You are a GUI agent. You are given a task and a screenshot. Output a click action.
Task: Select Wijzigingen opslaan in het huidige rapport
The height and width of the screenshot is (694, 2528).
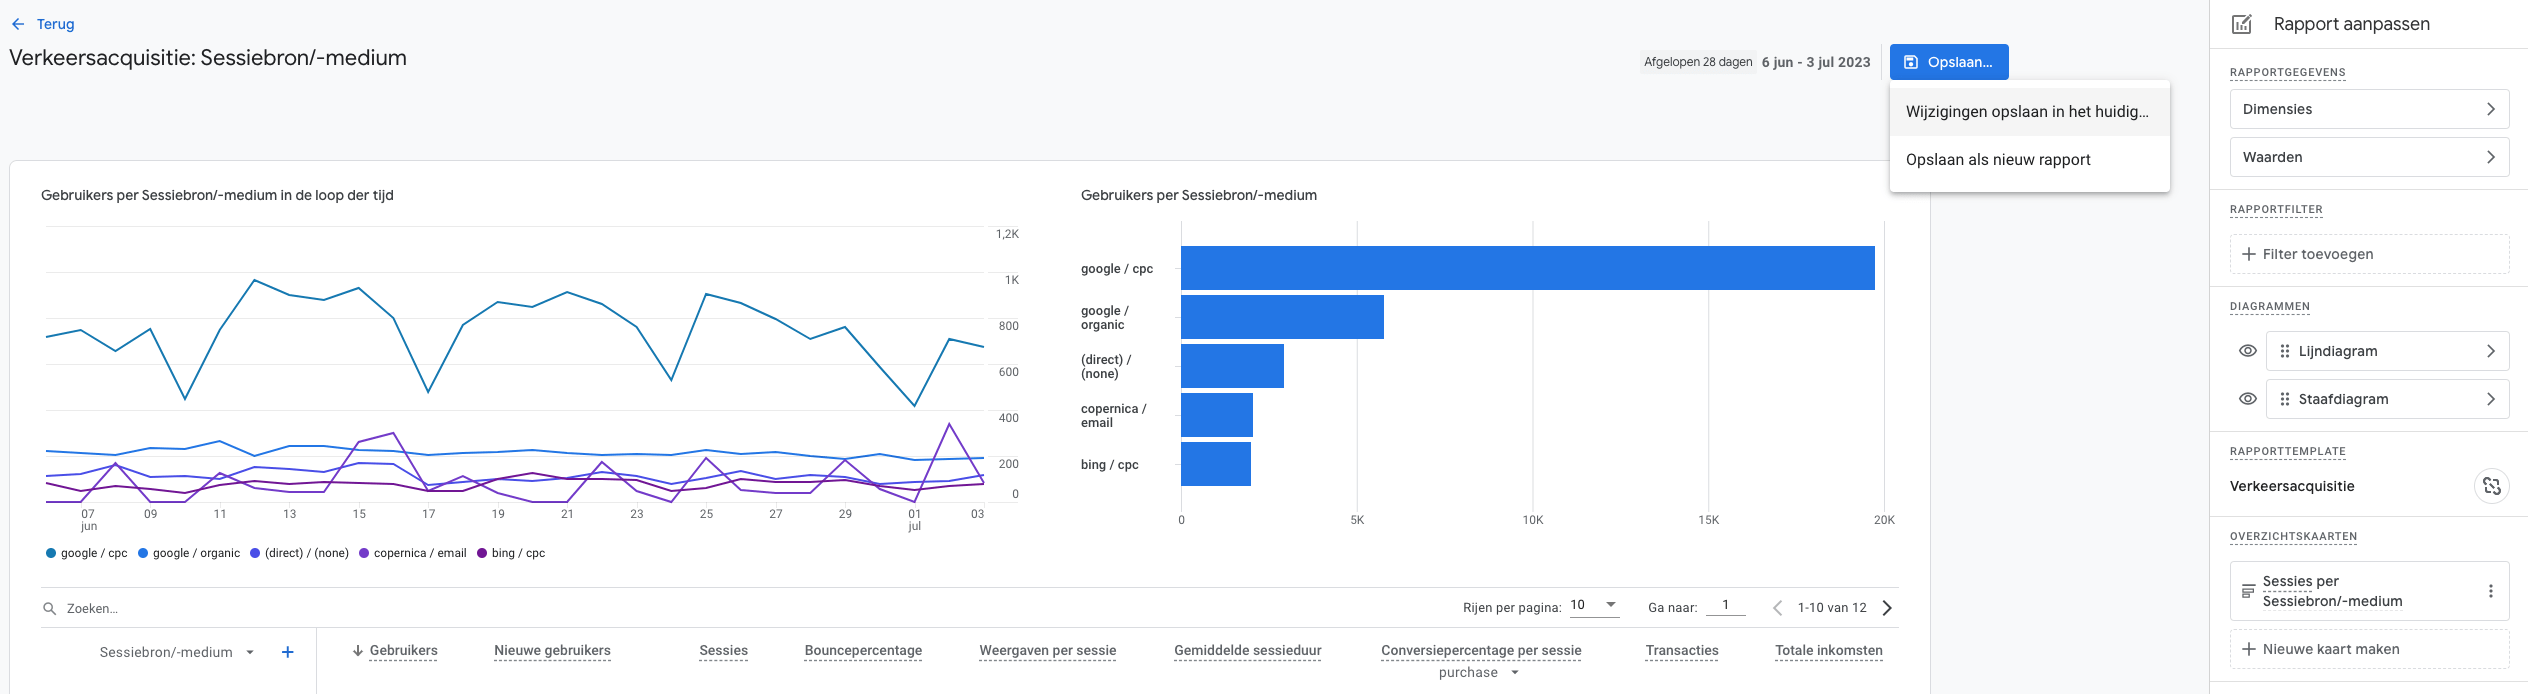tap(2027, 112)
